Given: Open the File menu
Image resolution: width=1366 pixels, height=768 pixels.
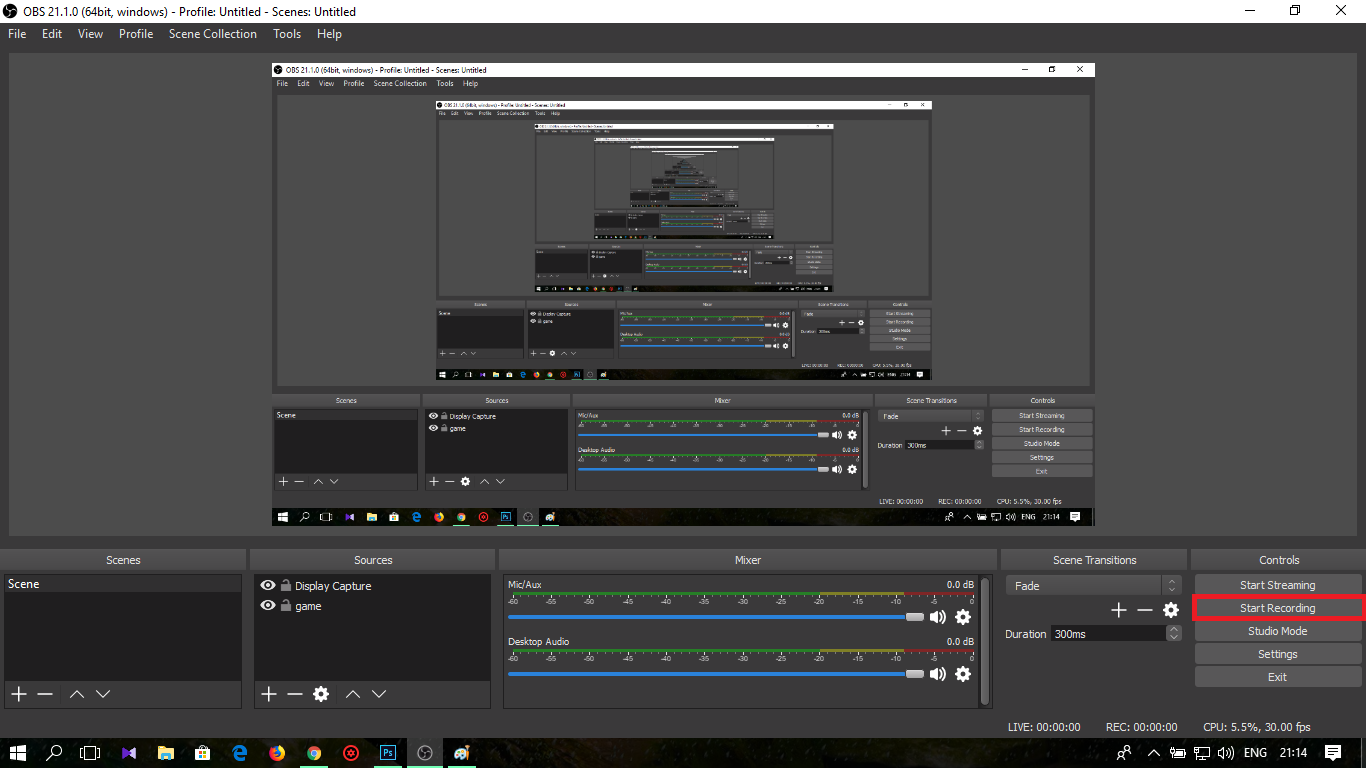Looking at the screenshot, I should coord(17,34).
